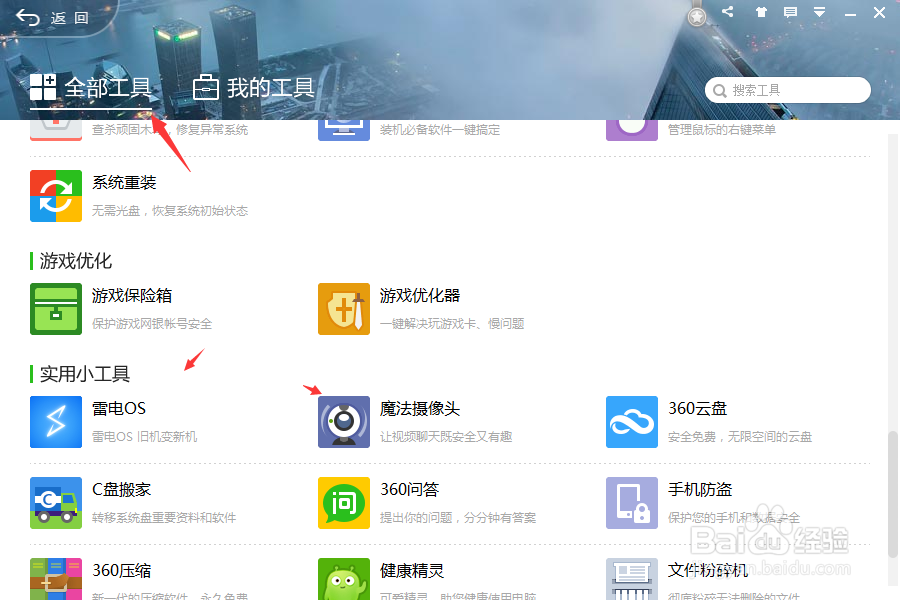Click the 360问答 title text
Image resolution: width=900 pixels, height=600 pixels.
pyautogui.click(x=409, y=490)
